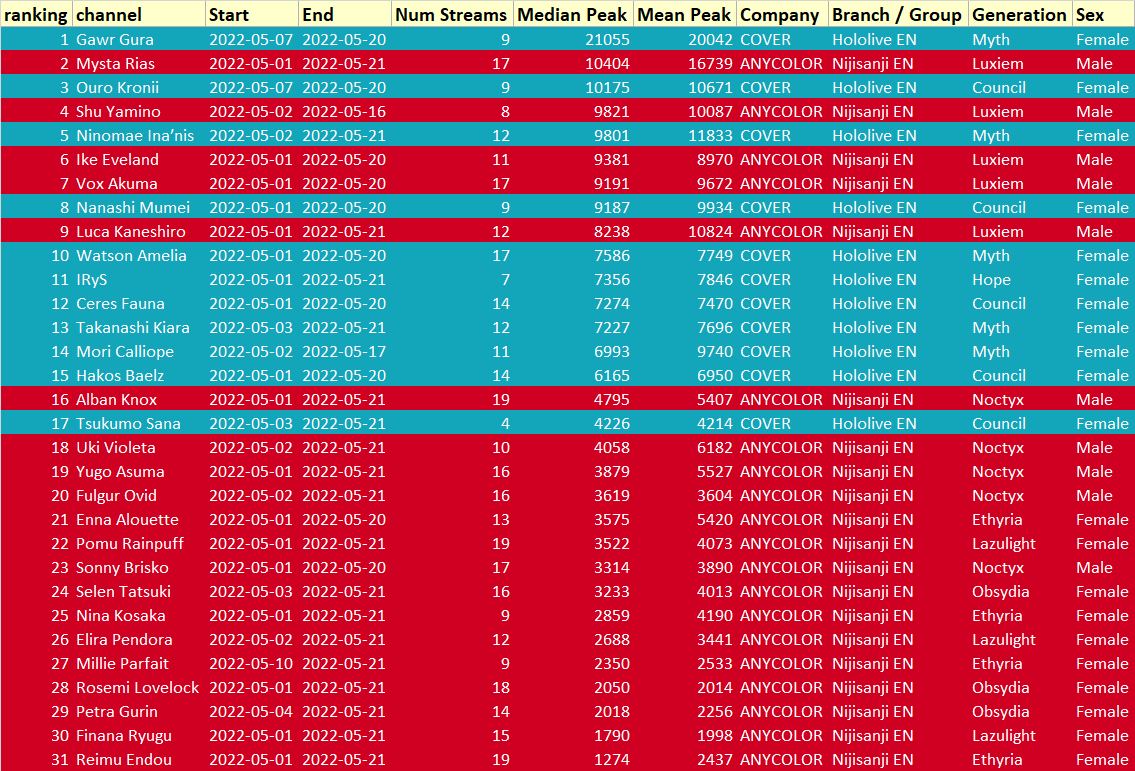The height and width of the screenshot is (771, 1135).
Task: Click mean peak value 9740
Action: tap(714, 352)
